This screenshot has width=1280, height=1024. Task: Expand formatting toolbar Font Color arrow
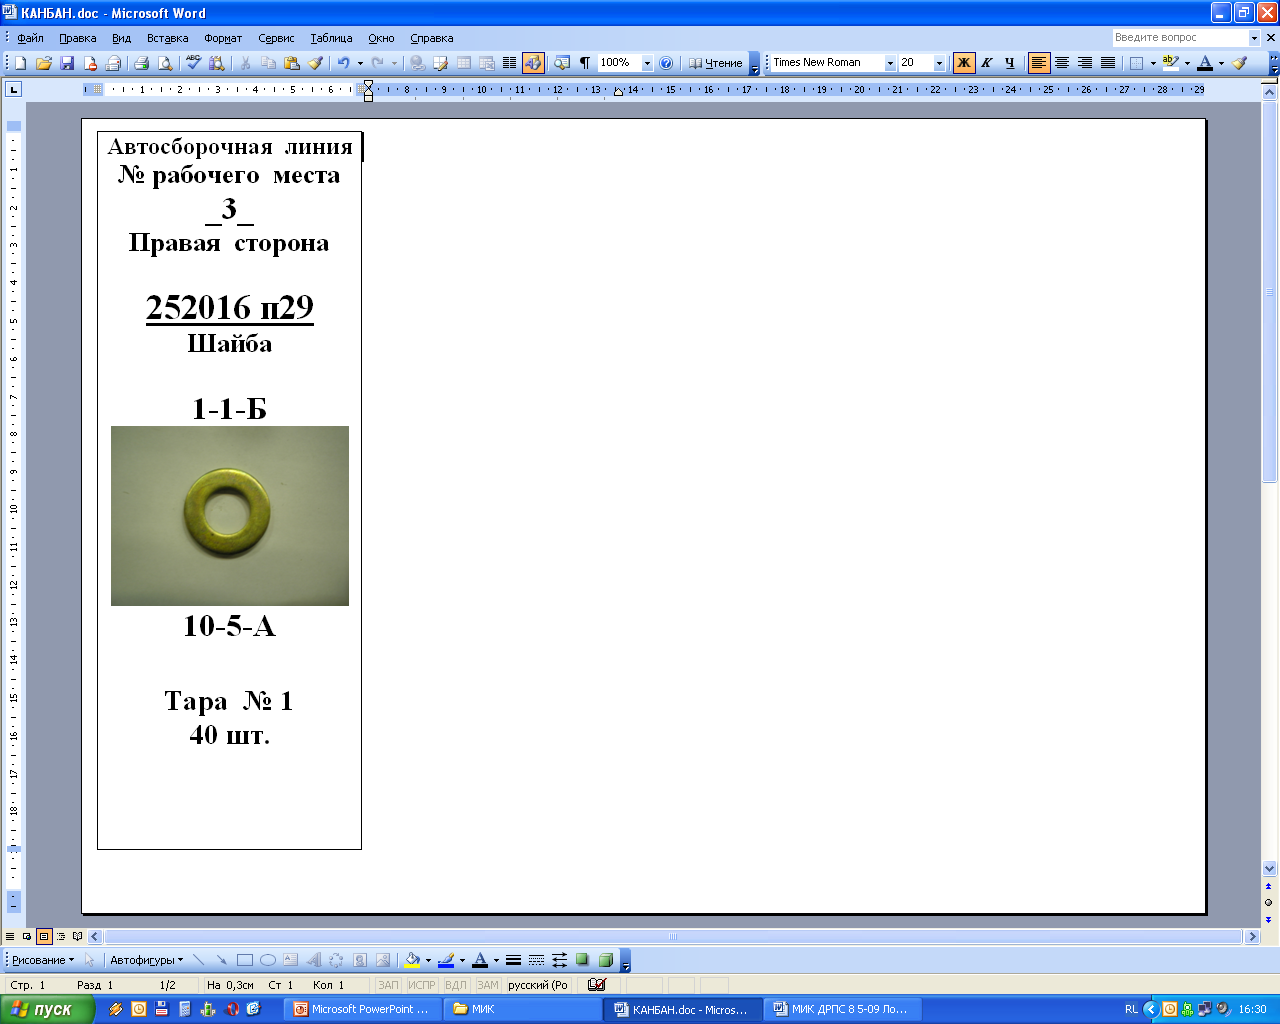pos(1221,63)
